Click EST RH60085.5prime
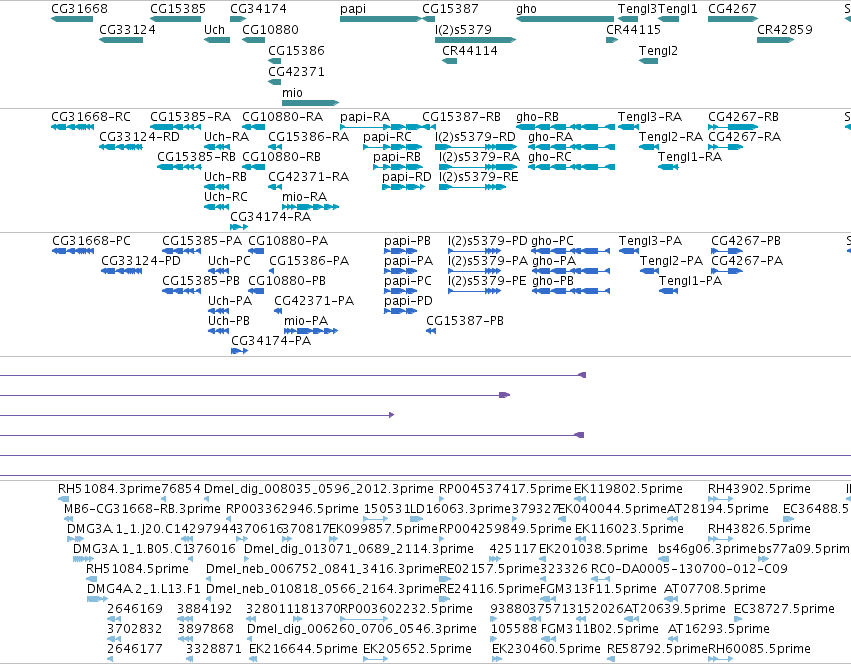 (x=721, y=659)
